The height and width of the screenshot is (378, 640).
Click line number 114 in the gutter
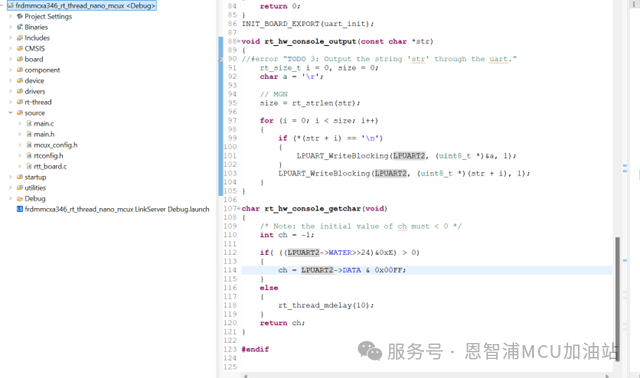[230, 270]
